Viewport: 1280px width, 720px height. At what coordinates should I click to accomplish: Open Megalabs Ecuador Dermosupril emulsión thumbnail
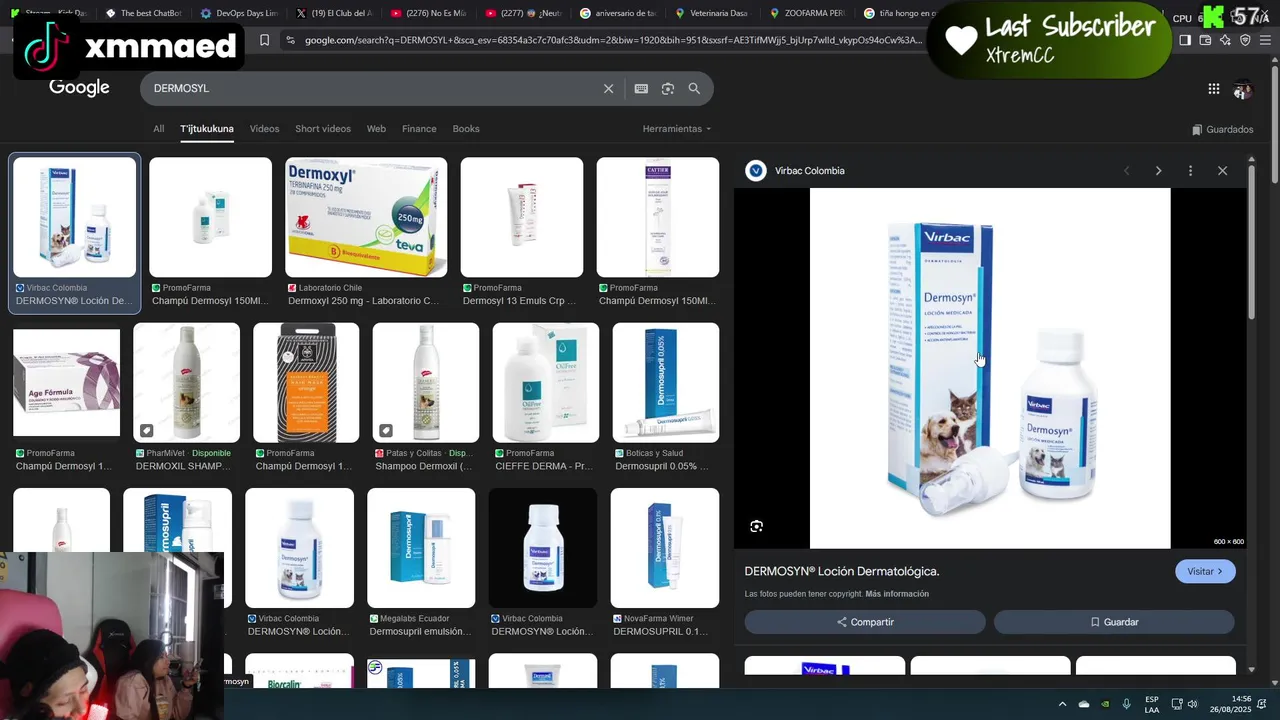tap(421, 548)
